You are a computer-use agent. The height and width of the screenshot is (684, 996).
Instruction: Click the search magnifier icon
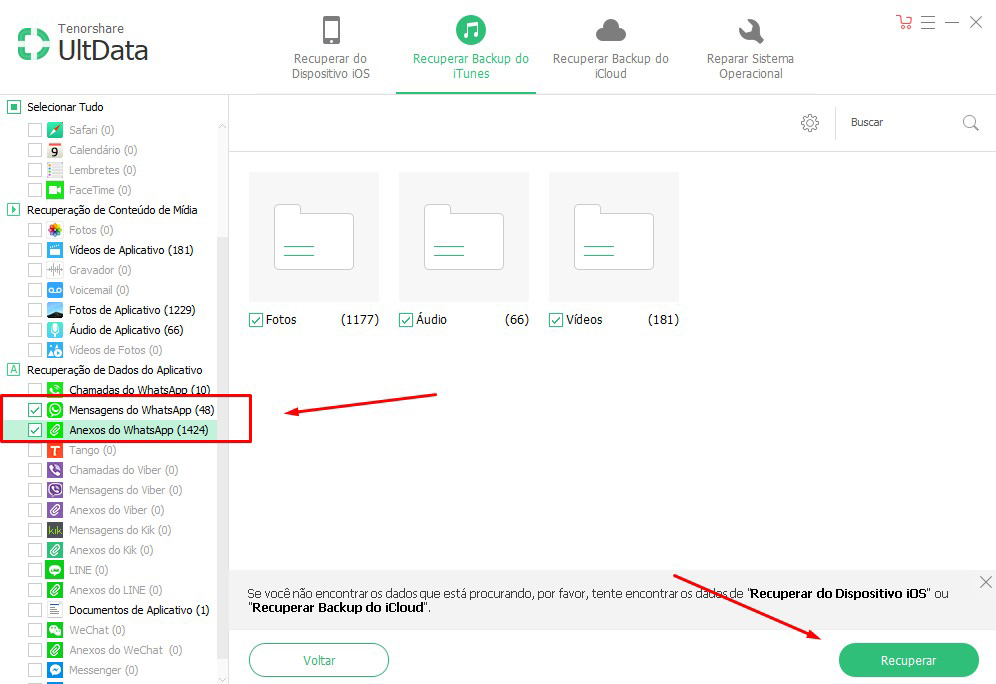point(971,123)
